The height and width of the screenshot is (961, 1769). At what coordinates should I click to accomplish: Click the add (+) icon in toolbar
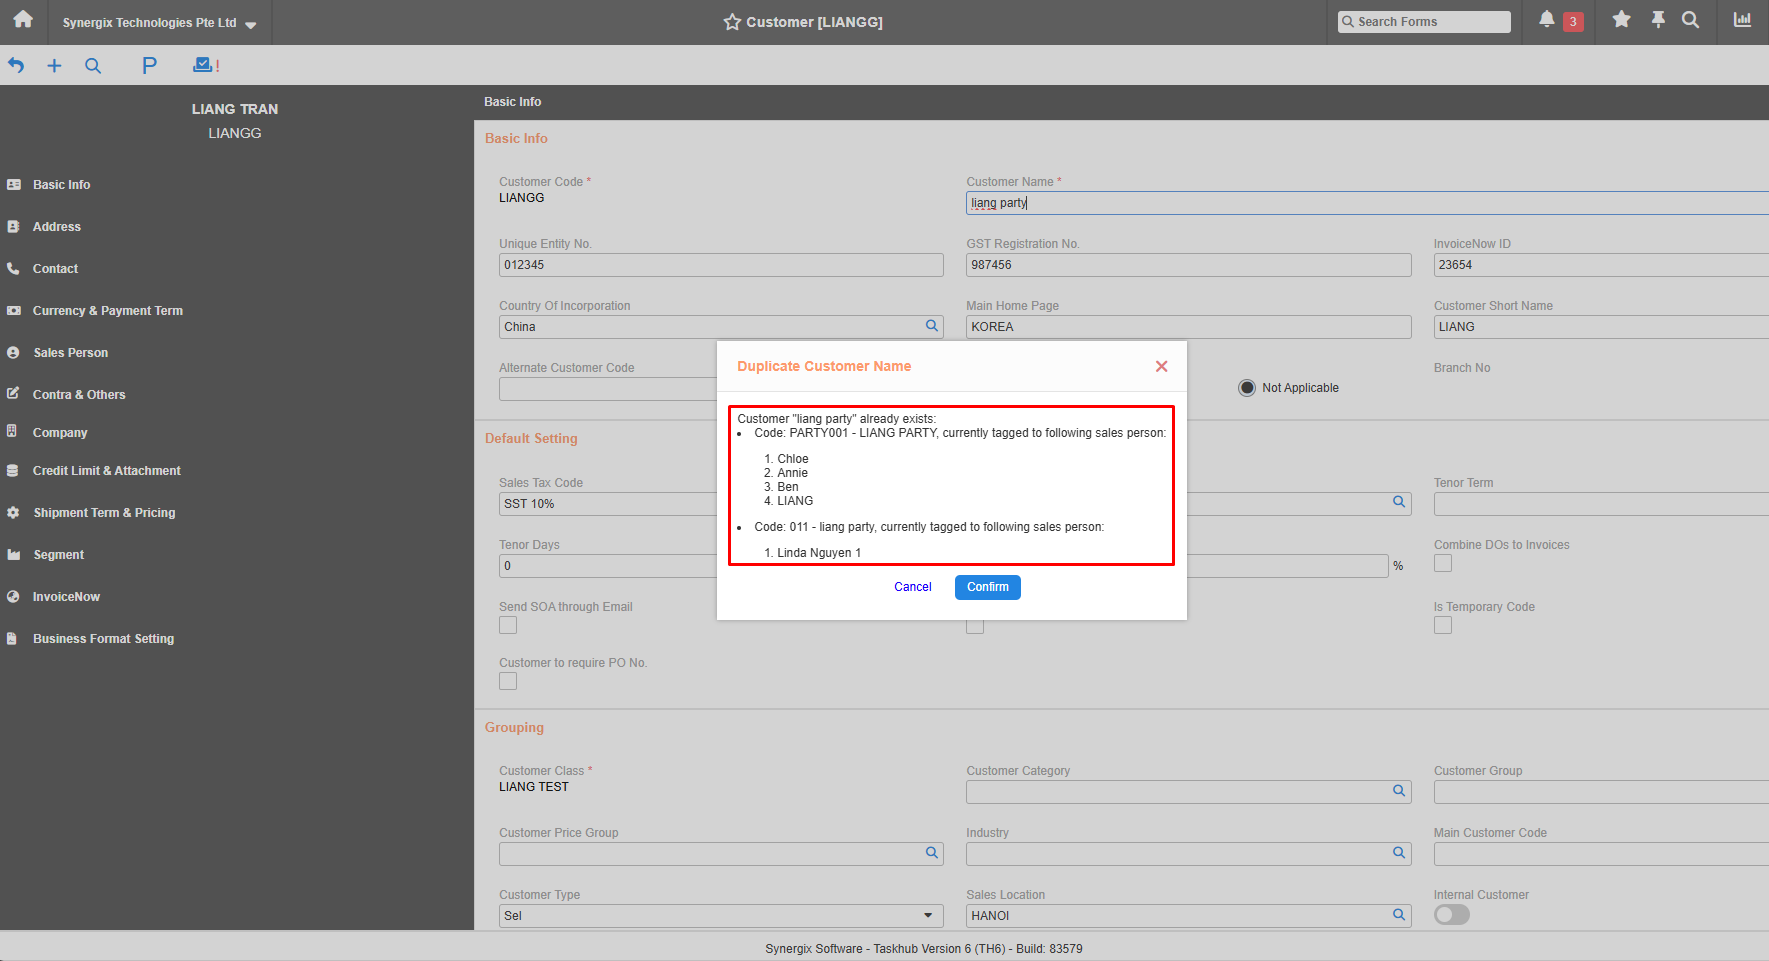pyautogui.click(x=54, y=65)
